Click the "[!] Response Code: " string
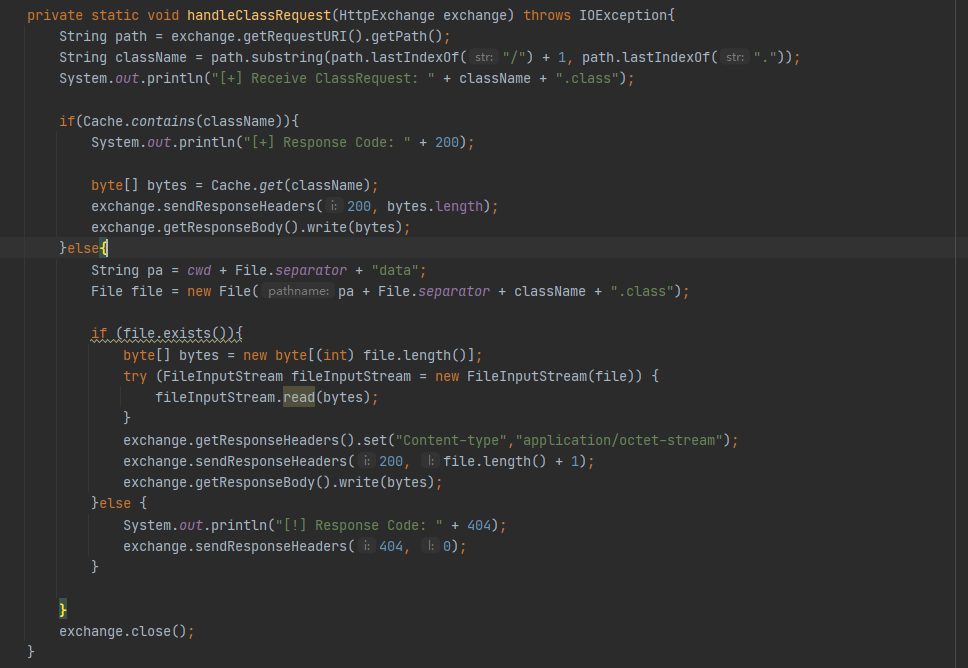Screen dimensions: 968x668 coord(359,525)
